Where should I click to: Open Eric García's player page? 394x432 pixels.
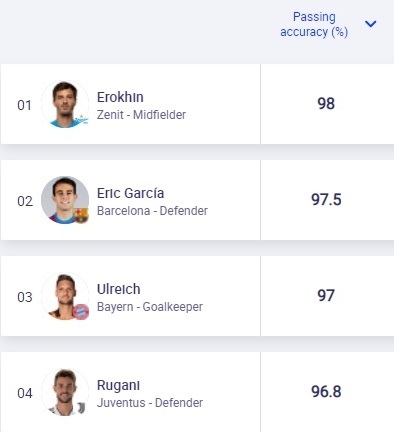point(130,193)
